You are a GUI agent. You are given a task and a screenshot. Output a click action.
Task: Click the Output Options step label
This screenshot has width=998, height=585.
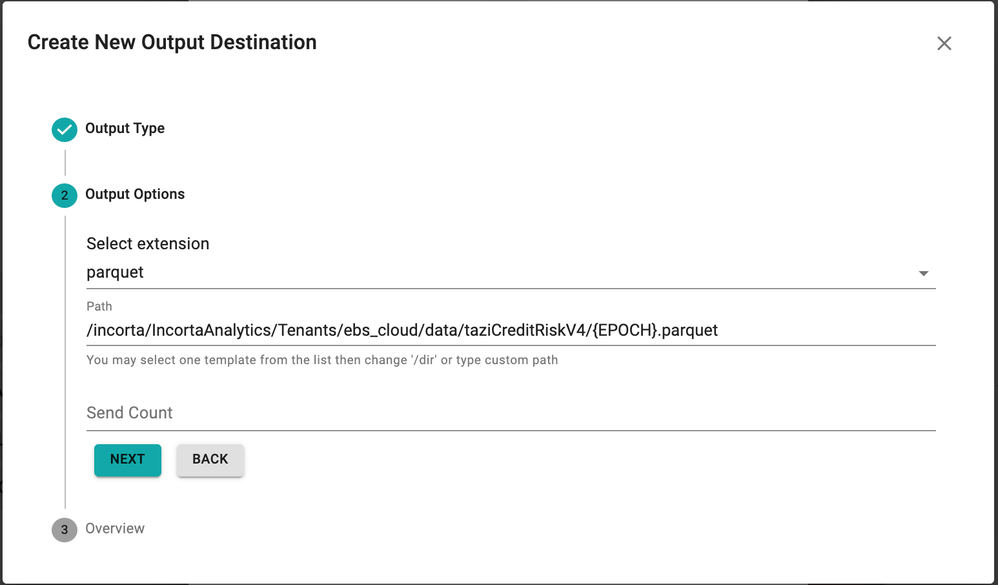click(x=135, y=194)
